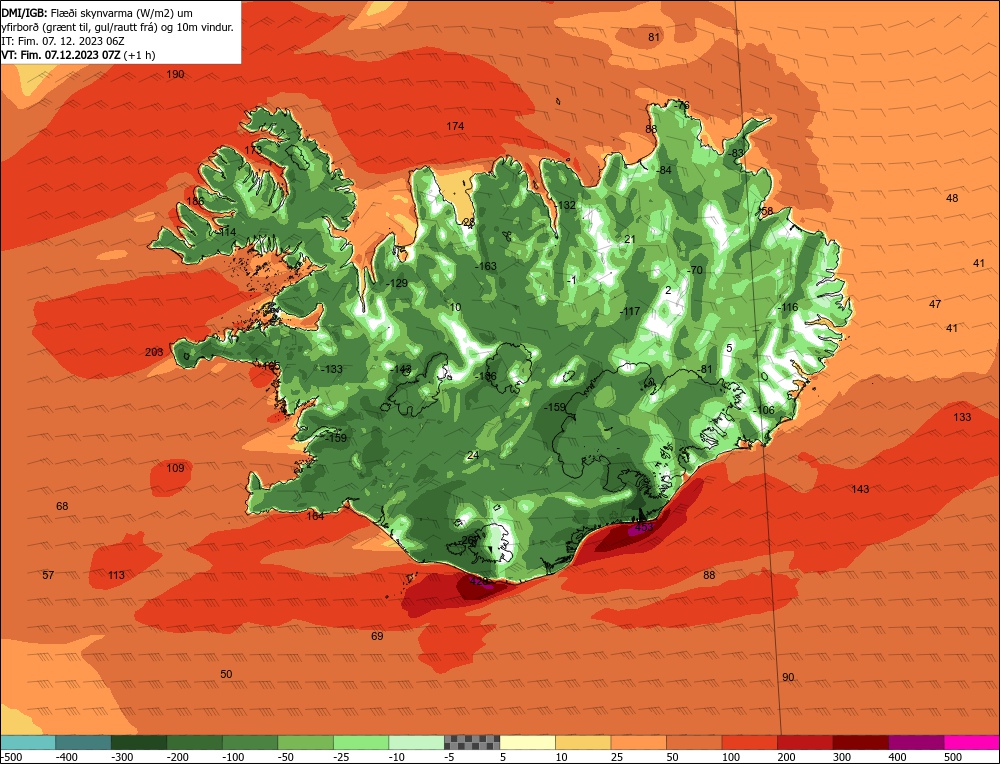
Task: Click the legend label -200
Action: pyautogui.click(x=177, y=757)
